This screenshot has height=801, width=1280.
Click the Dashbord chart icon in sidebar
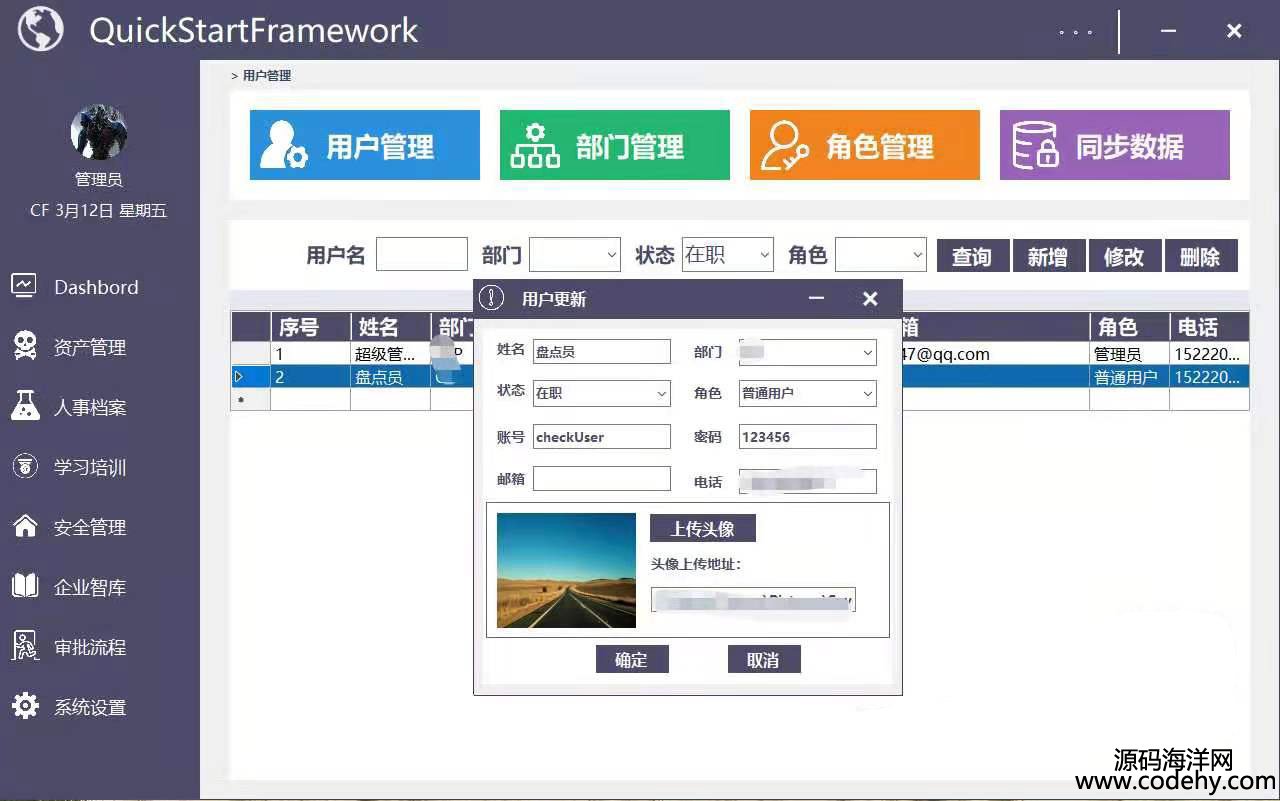point(24,286)
